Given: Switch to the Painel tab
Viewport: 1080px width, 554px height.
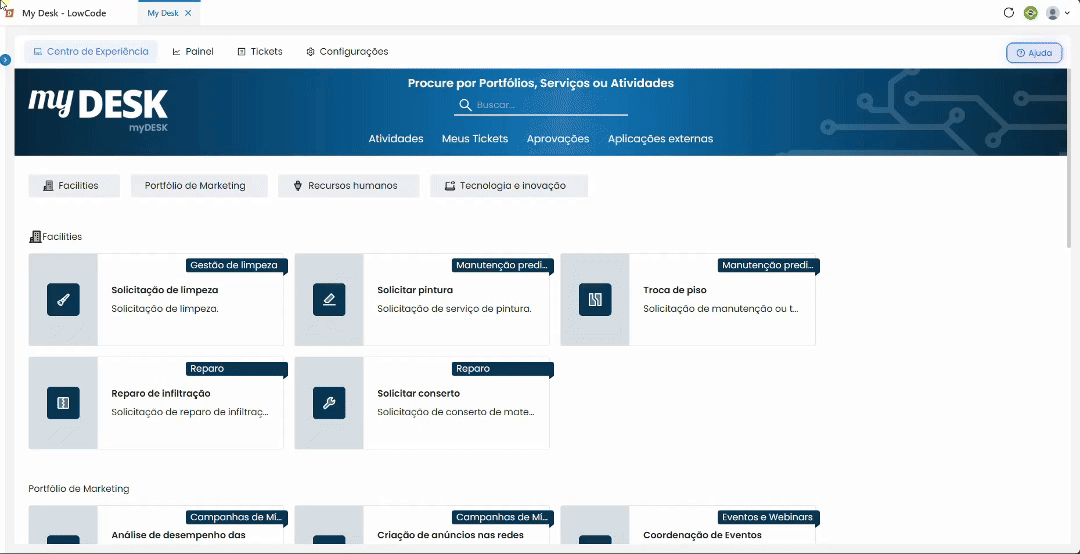Looking at the screenshot, I should [x=193, y=52].
